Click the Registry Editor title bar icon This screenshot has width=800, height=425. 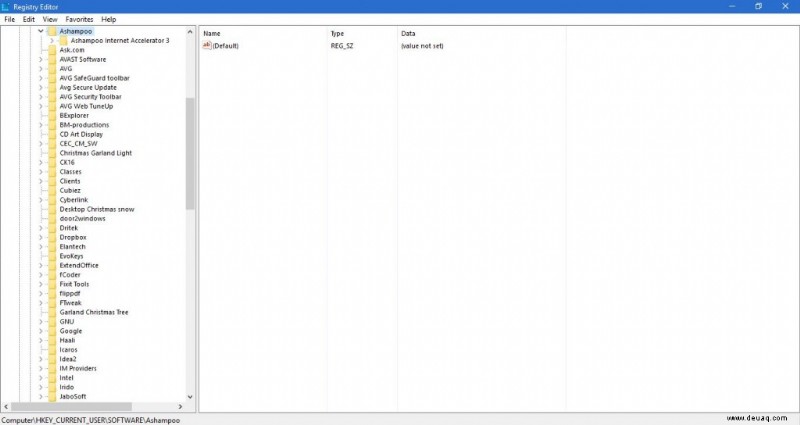6,7
